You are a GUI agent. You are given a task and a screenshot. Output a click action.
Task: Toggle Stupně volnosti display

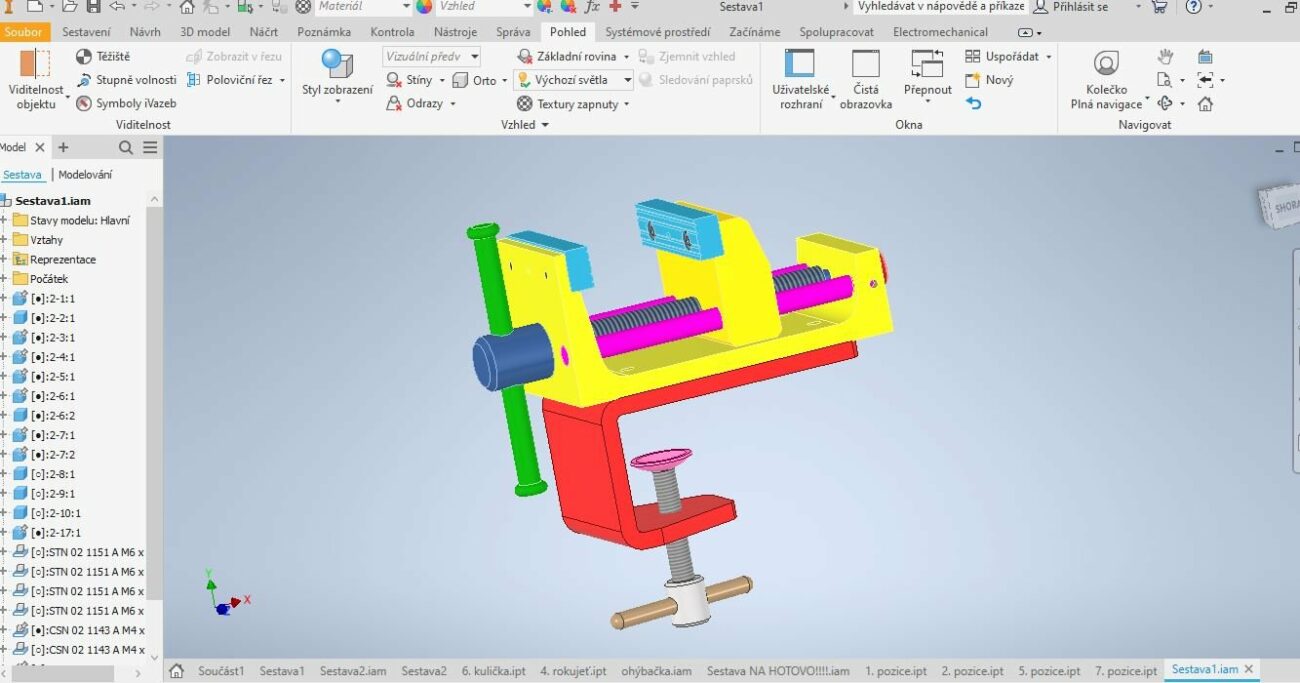click(x=84, y=80)
